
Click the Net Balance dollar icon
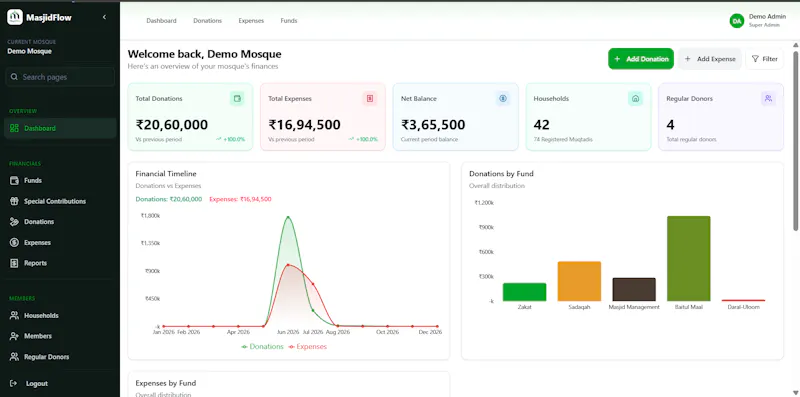click(503, 98)
